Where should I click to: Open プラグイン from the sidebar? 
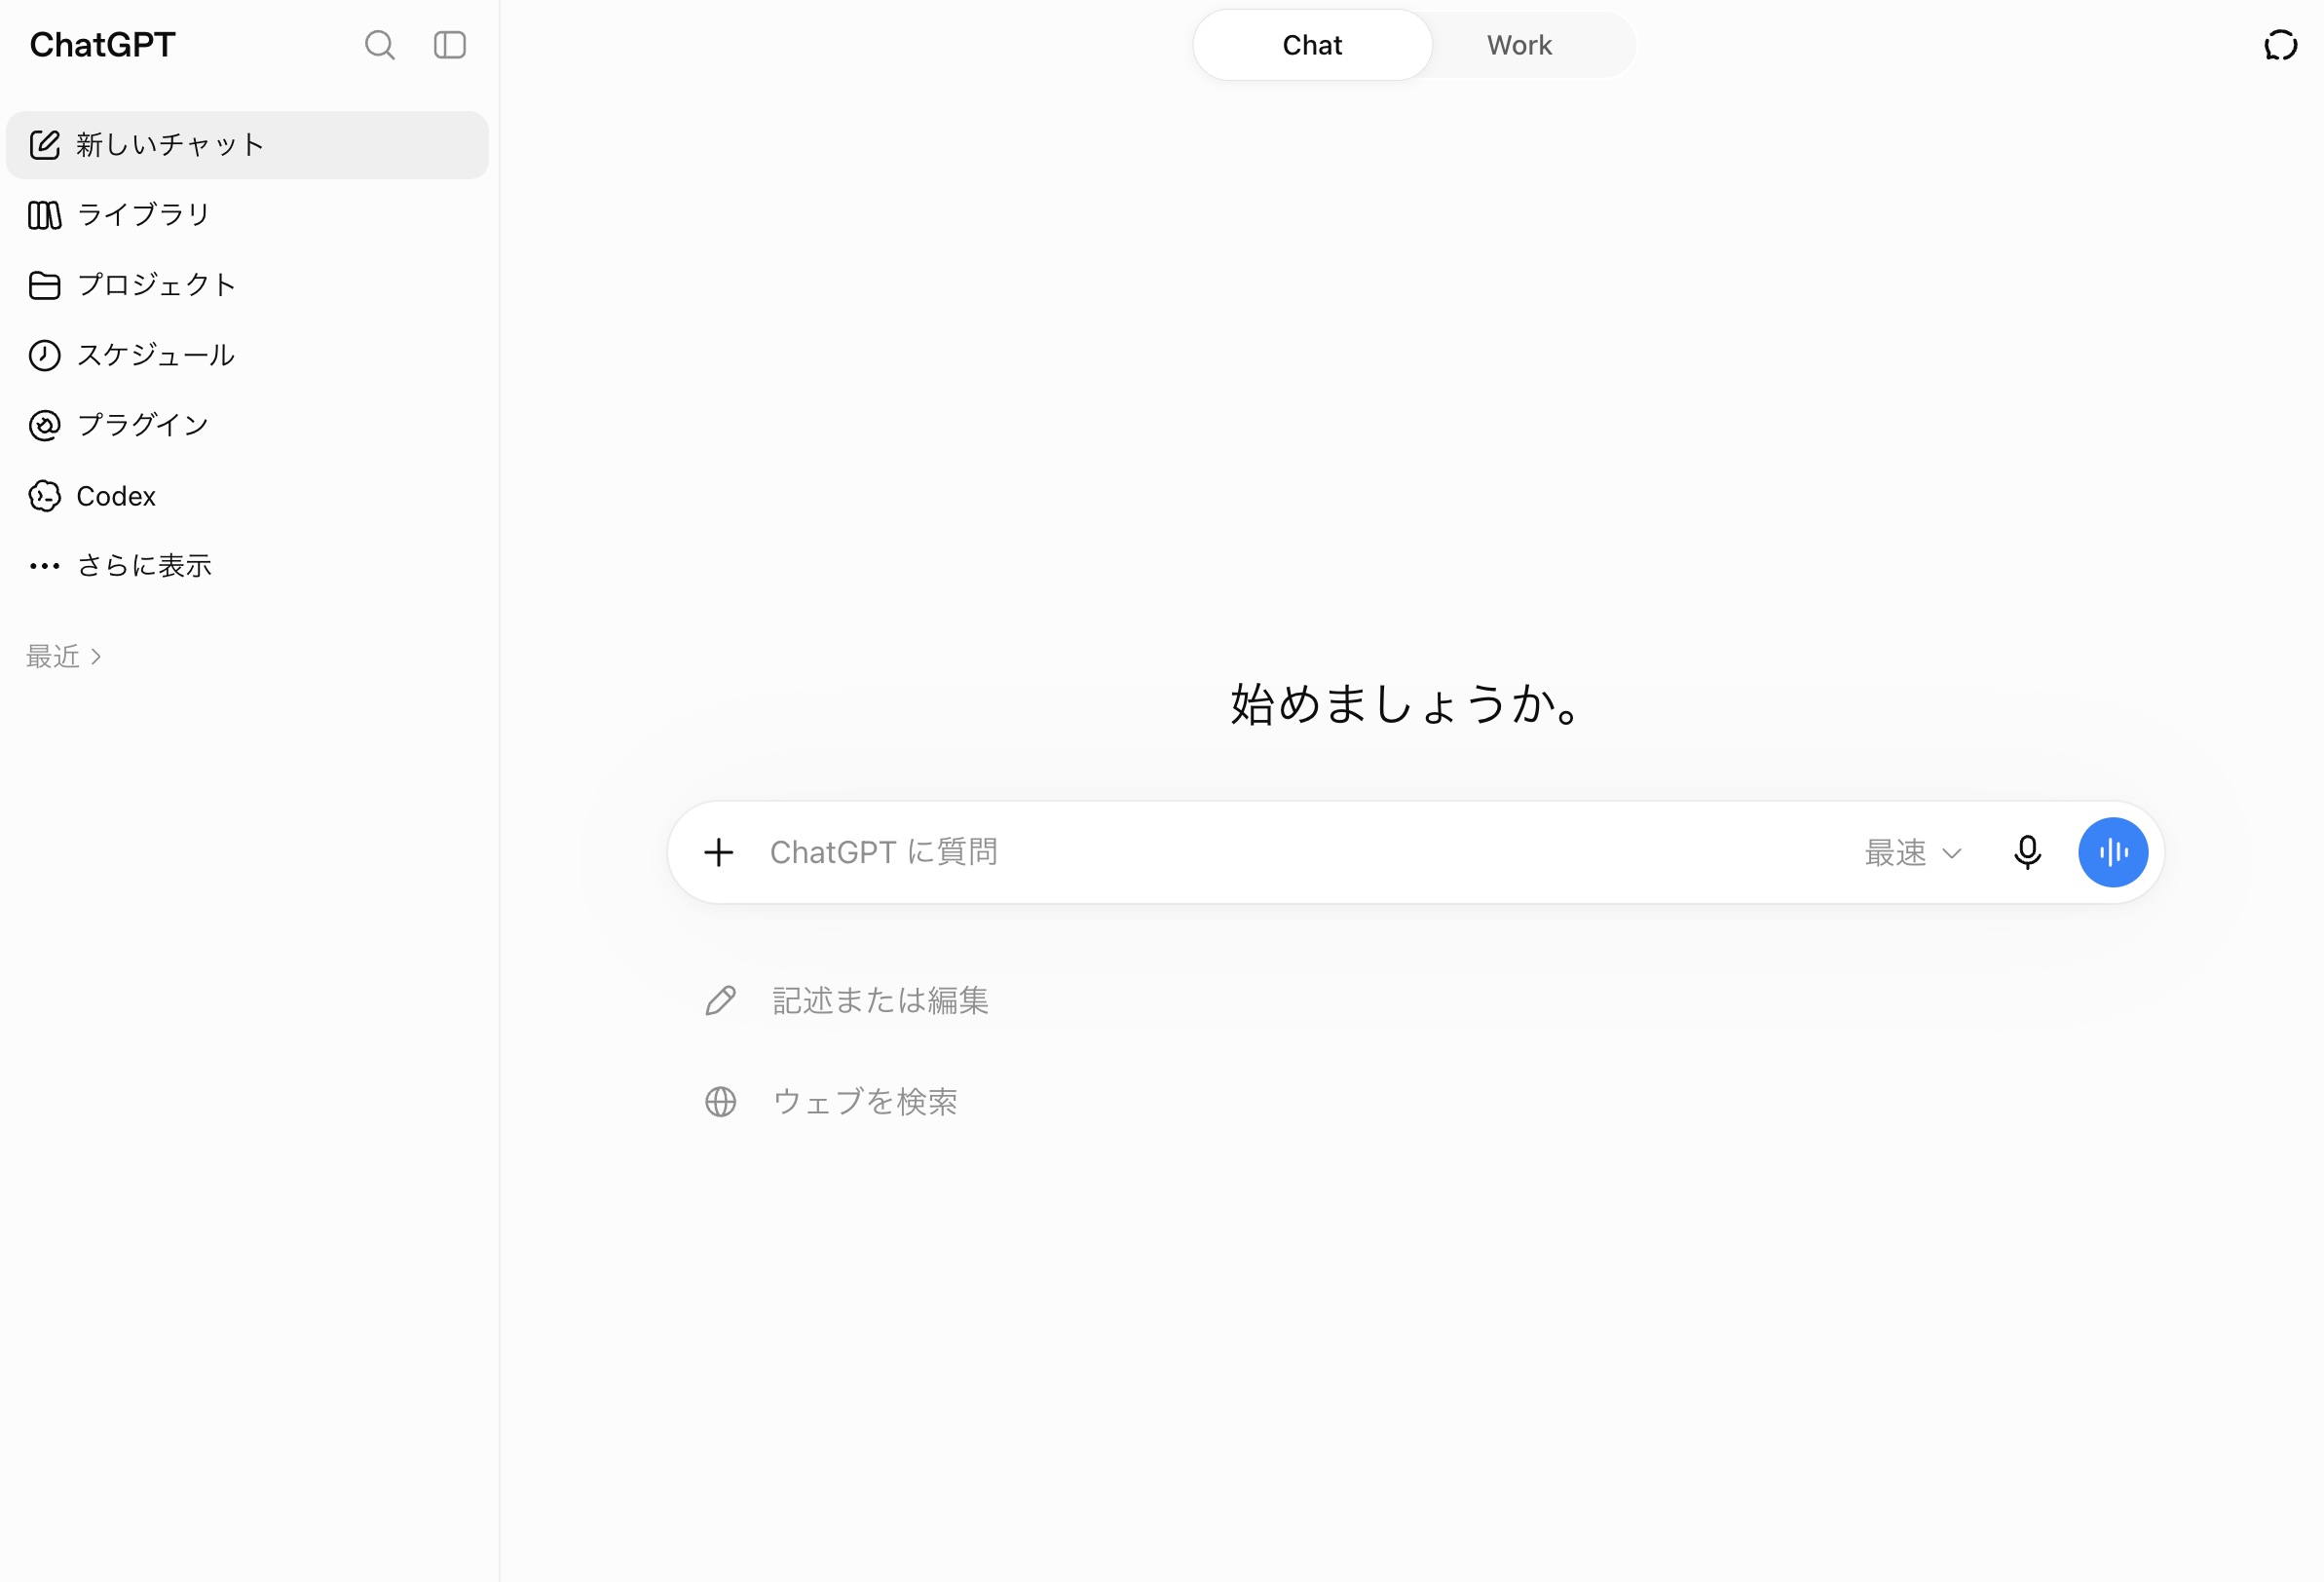(x=247, y=425)
